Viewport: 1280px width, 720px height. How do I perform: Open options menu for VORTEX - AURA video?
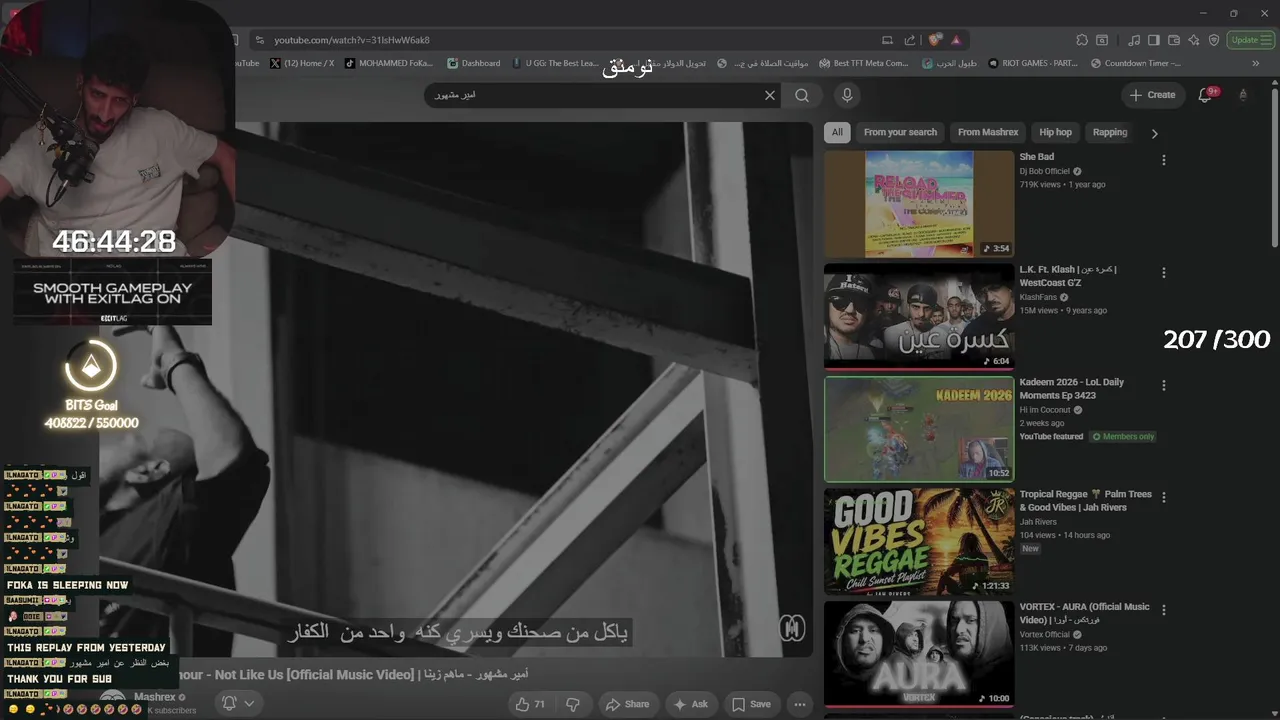click(1163, 610)
